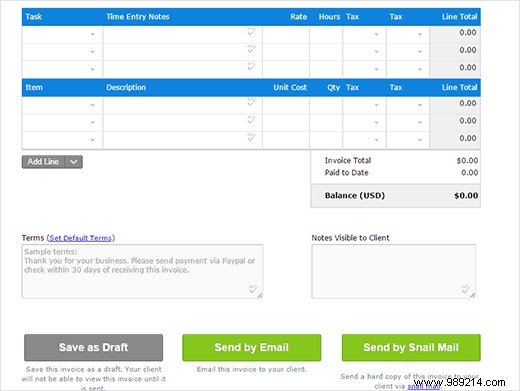The width and height of the screenshot is (520, 391).
Task: Click second Time Entry Notes field
Action: point(182,52)
